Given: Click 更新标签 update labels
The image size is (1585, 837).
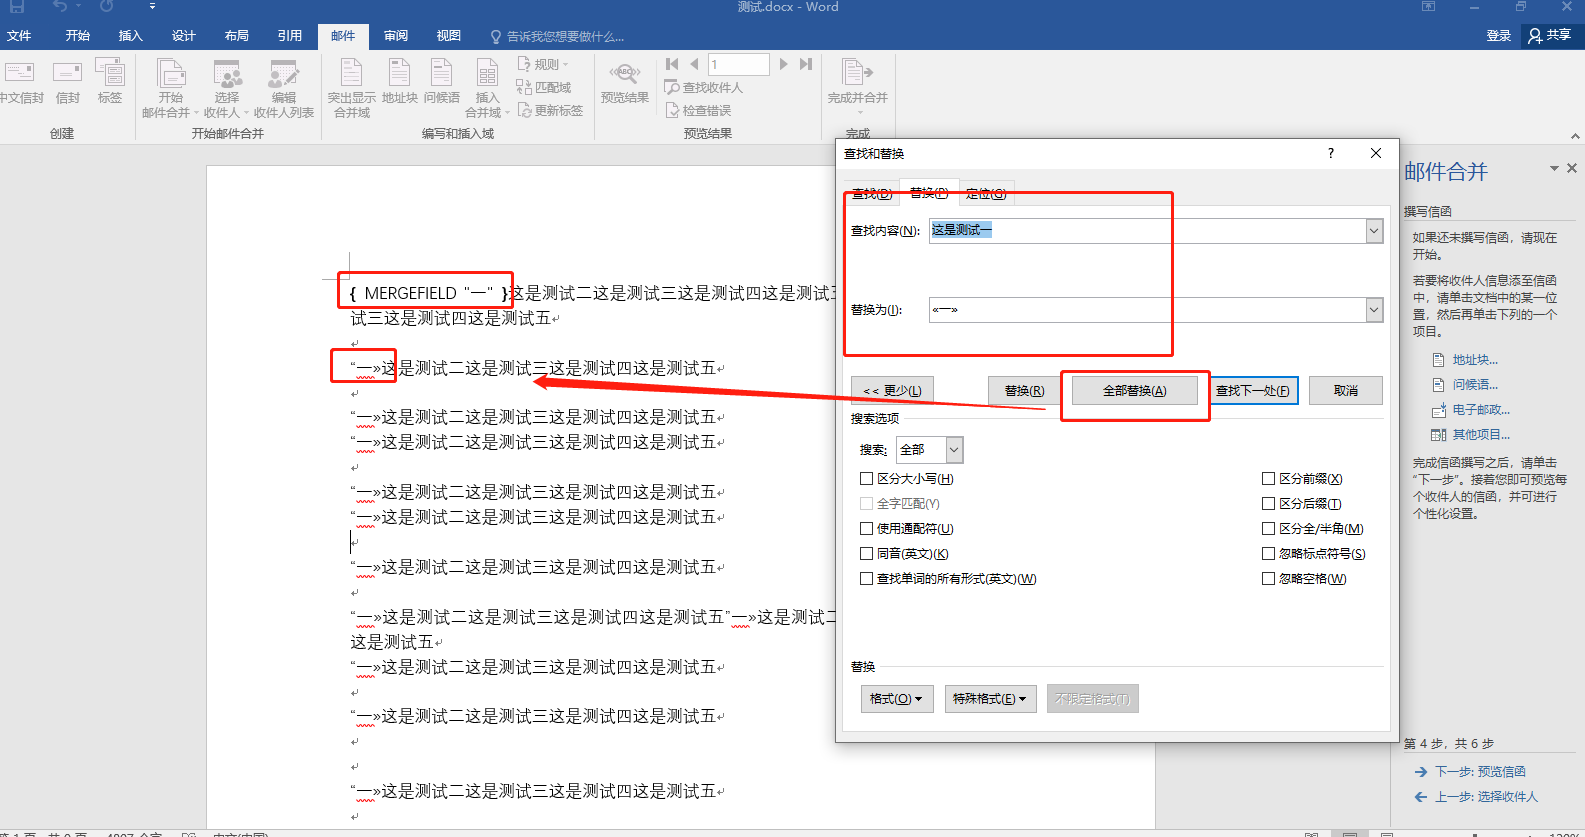Looking at the screenshot, I should coord(550,110).
